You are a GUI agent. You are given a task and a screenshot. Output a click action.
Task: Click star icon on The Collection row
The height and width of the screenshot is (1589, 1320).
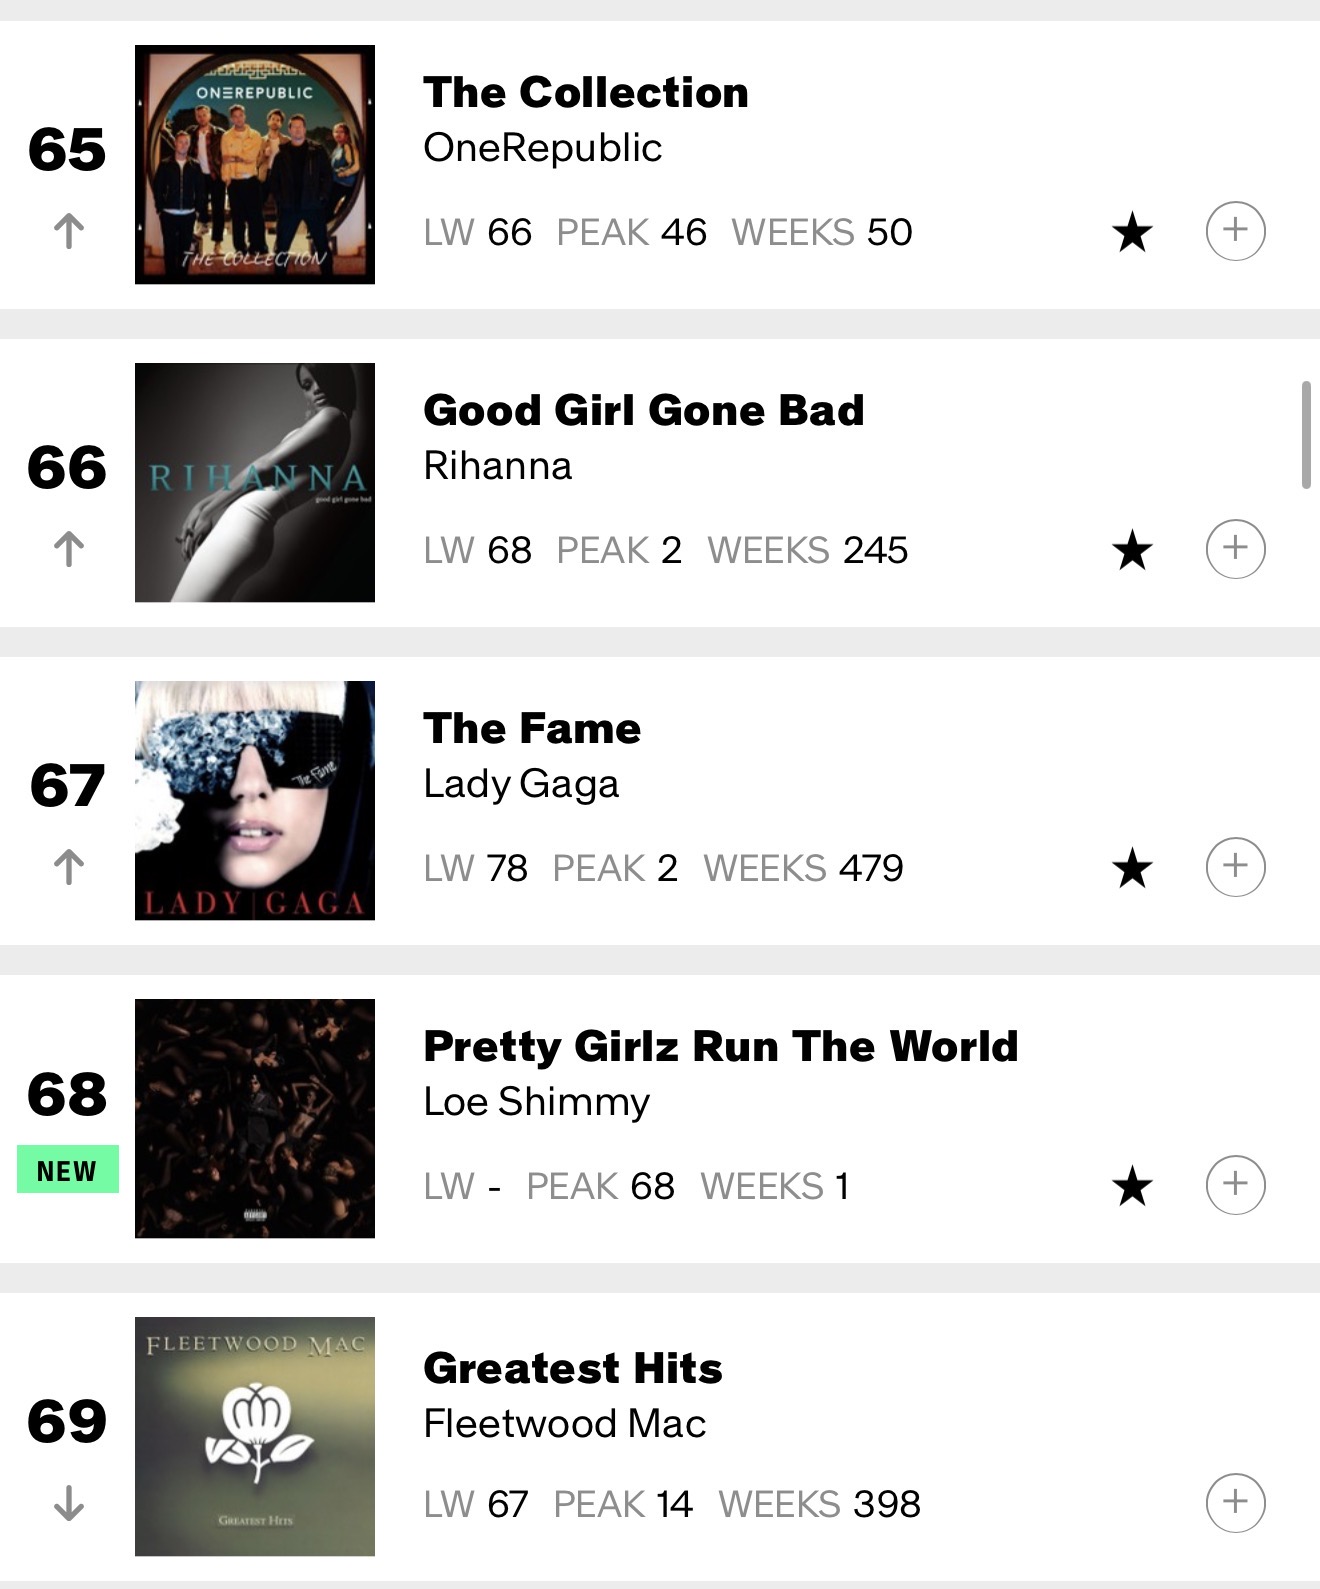[x=1132, y=233]
